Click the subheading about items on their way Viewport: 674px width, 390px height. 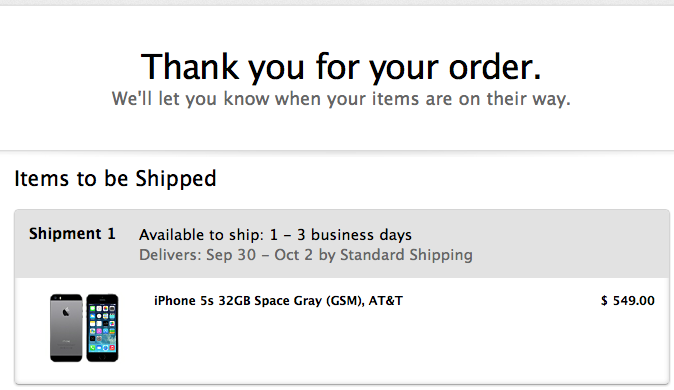[341, 98]
